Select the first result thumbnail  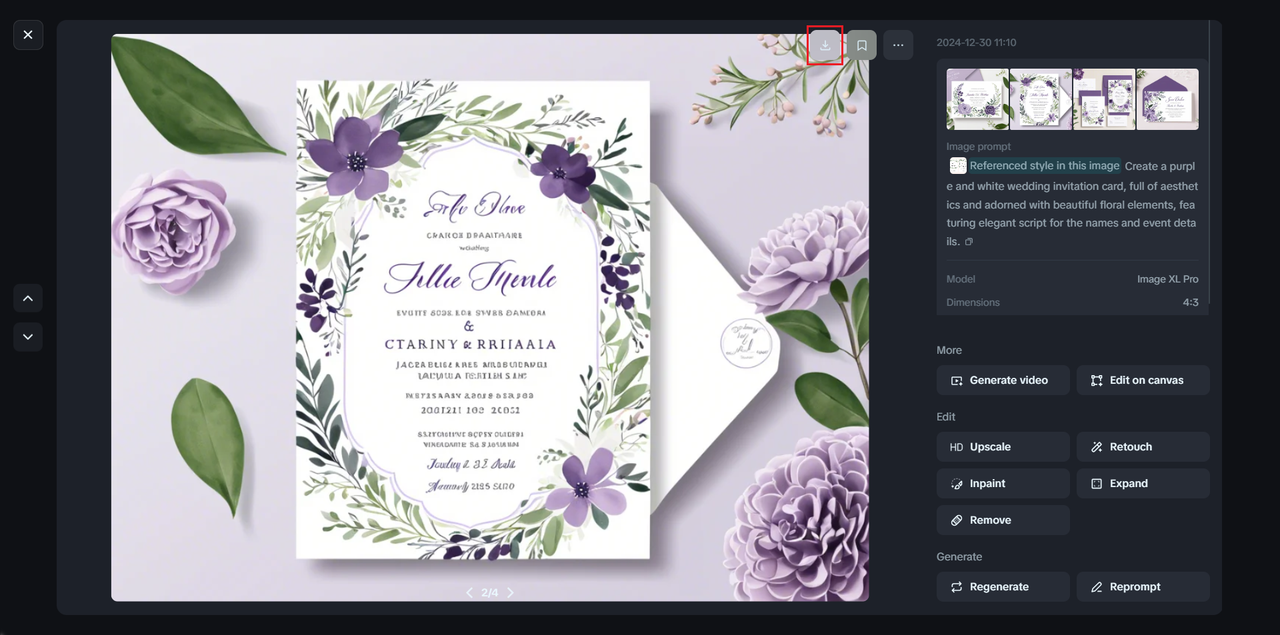(978, 99)
